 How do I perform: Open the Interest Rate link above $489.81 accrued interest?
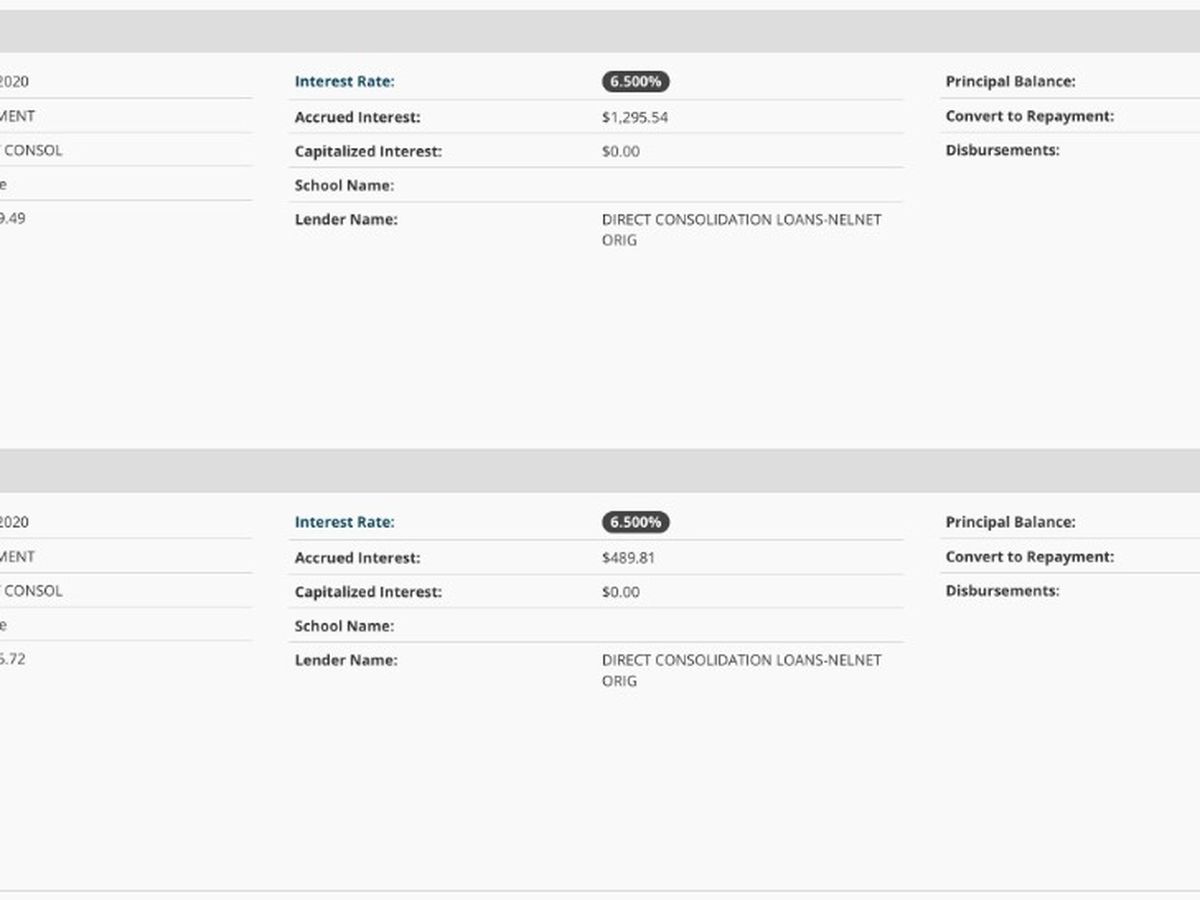(x=344, y=522)
